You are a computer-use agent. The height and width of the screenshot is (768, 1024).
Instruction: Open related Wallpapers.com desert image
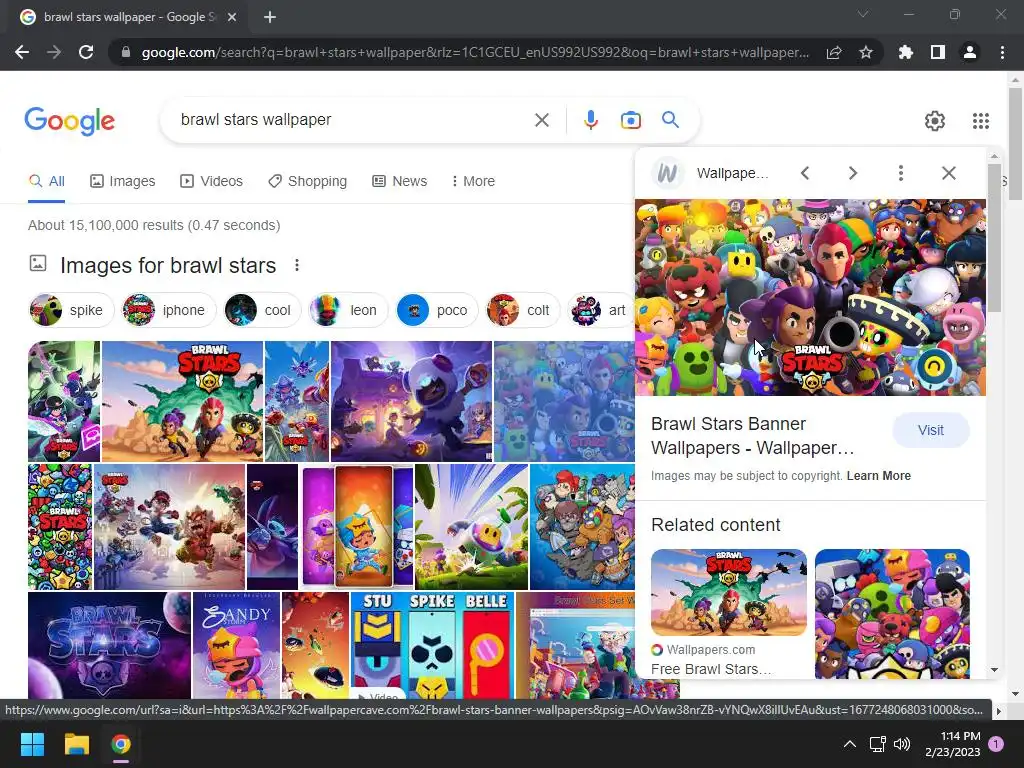(729, 592)
